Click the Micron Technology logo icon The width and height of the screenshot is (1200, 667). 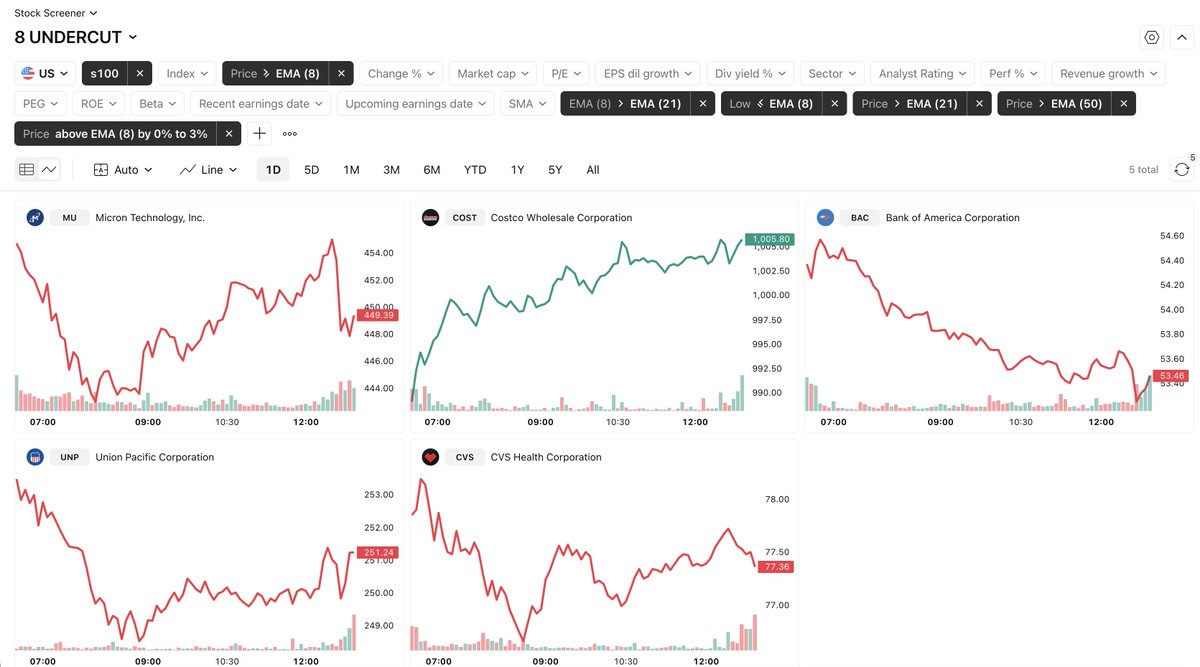point(35,217)
